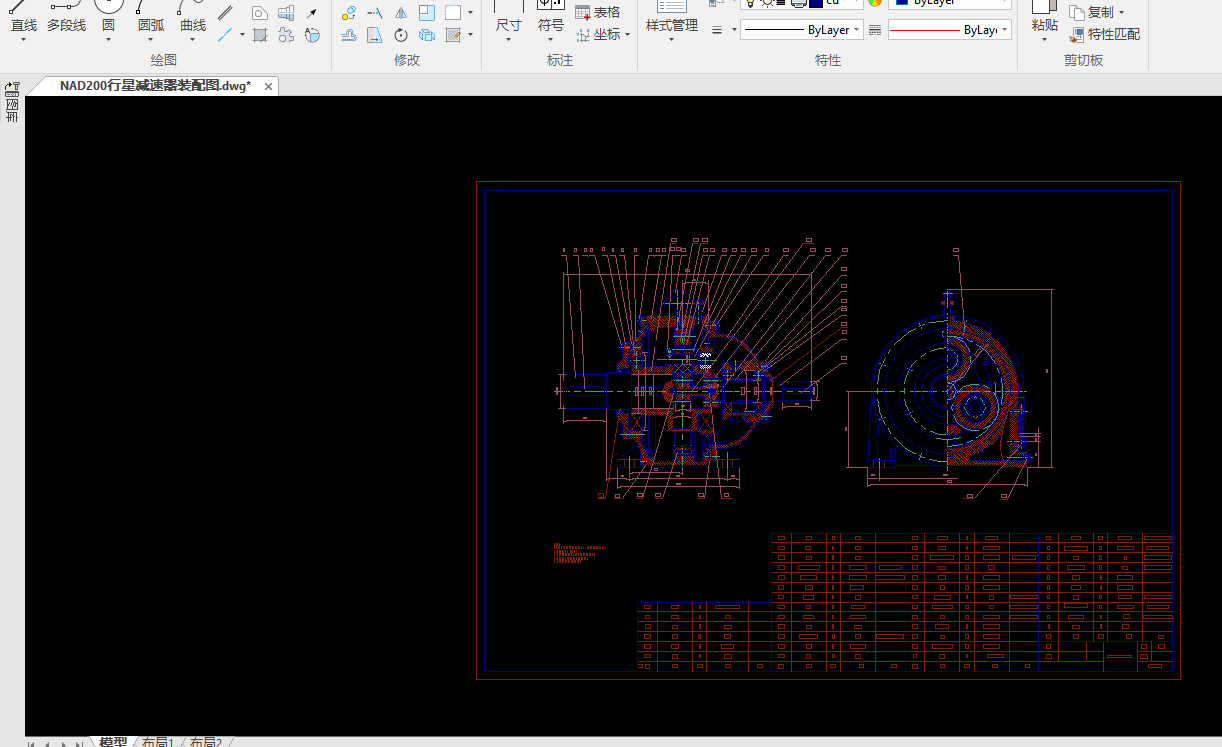This screenshot has height=747, width=1222.
Task: Expand the 直线 line tool dropdown arrow
Action: tap(23, 40)
